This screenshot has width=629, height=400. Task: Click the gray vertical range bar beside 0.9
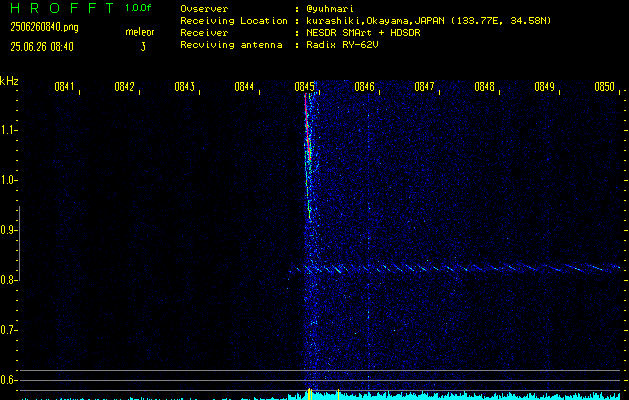tap(19, 243)
